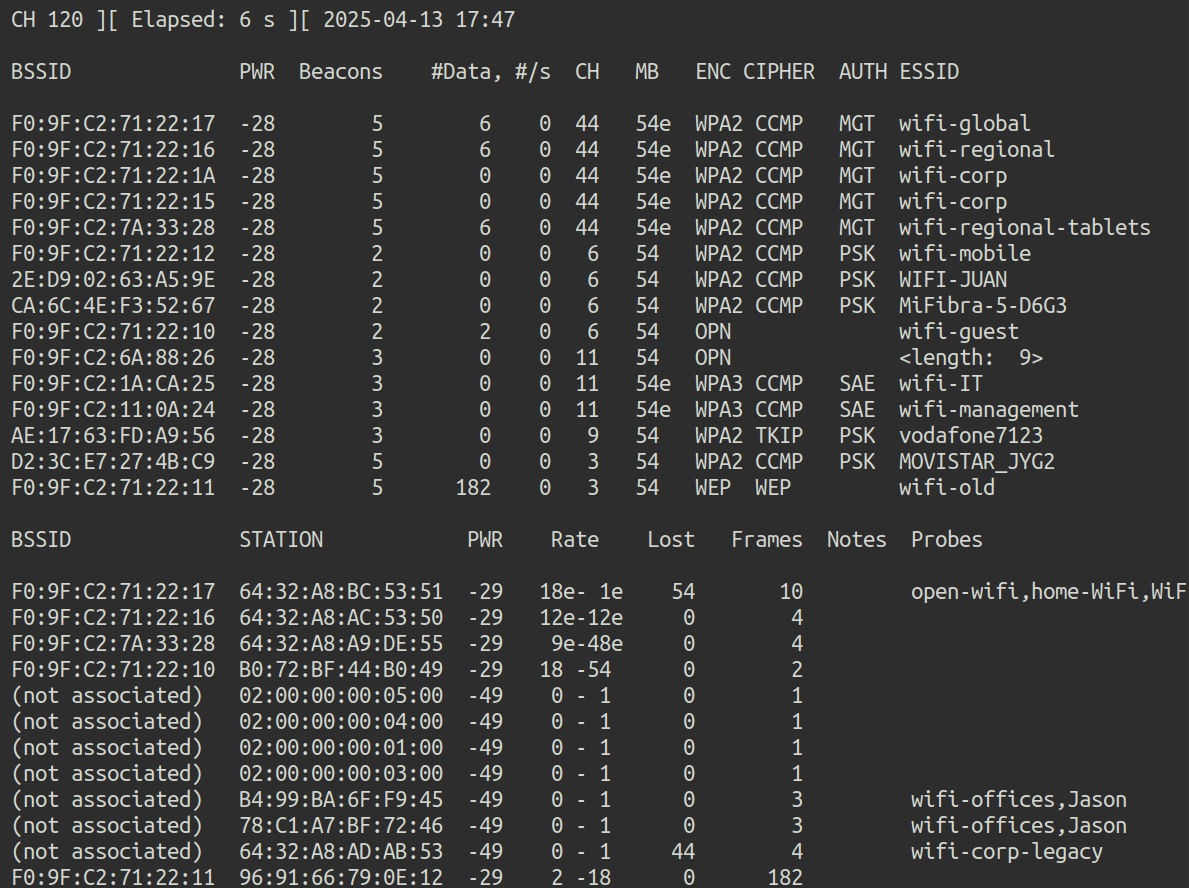Click the Probes column header
Image resolution: width=1189 pixels, height=888 pixels.
click(x=946, y=540)
